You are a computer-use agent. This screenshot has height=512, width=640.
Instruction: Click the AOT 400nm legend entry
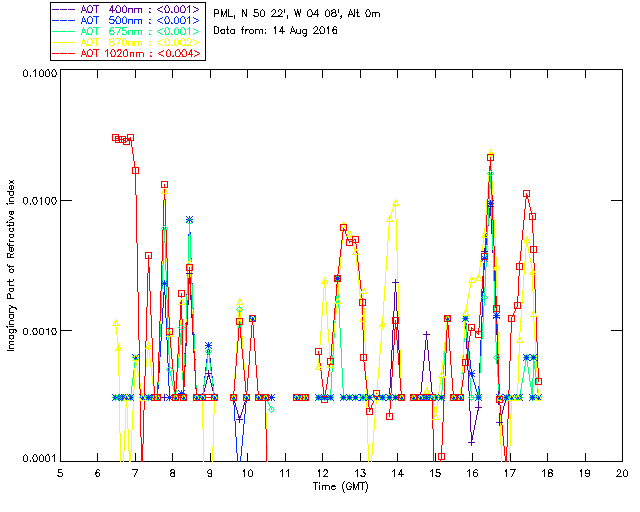[x=126, y=9]
